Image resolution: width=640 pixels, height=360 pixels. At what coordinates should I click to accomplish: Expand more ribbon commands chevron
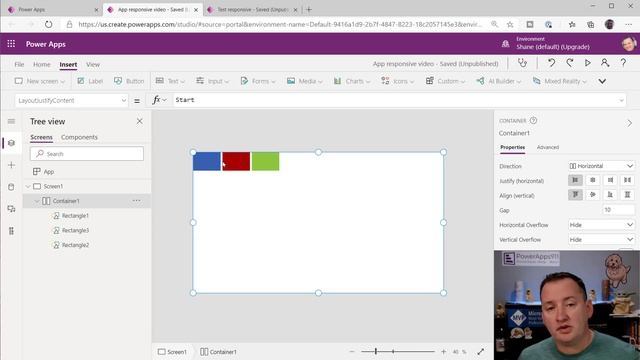[x=602, y=81]
